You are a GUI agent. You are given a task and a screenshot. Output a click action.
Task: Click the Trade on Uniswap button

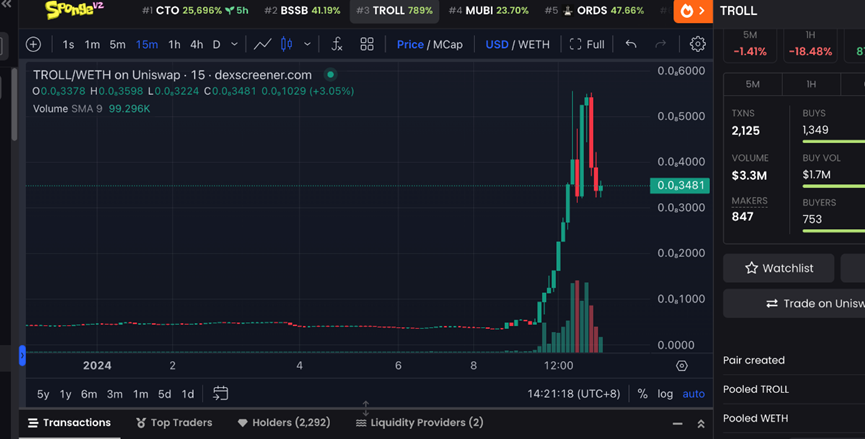(x=794, y=304)
